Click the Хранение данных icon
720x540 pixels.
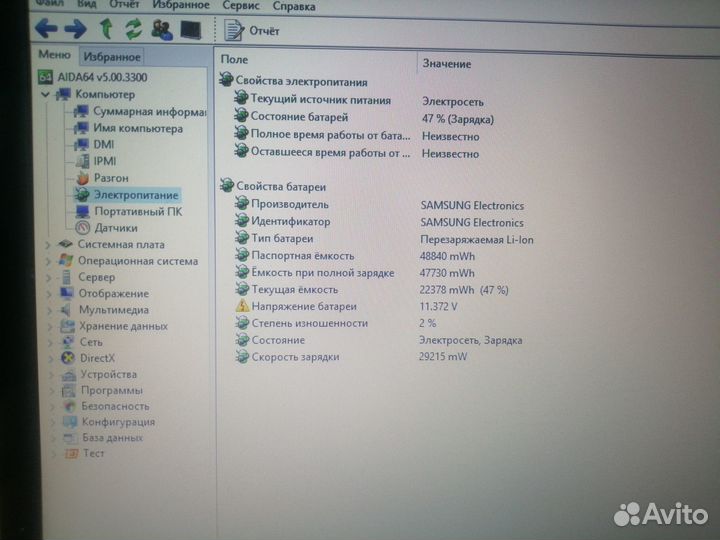click(68, 326)
